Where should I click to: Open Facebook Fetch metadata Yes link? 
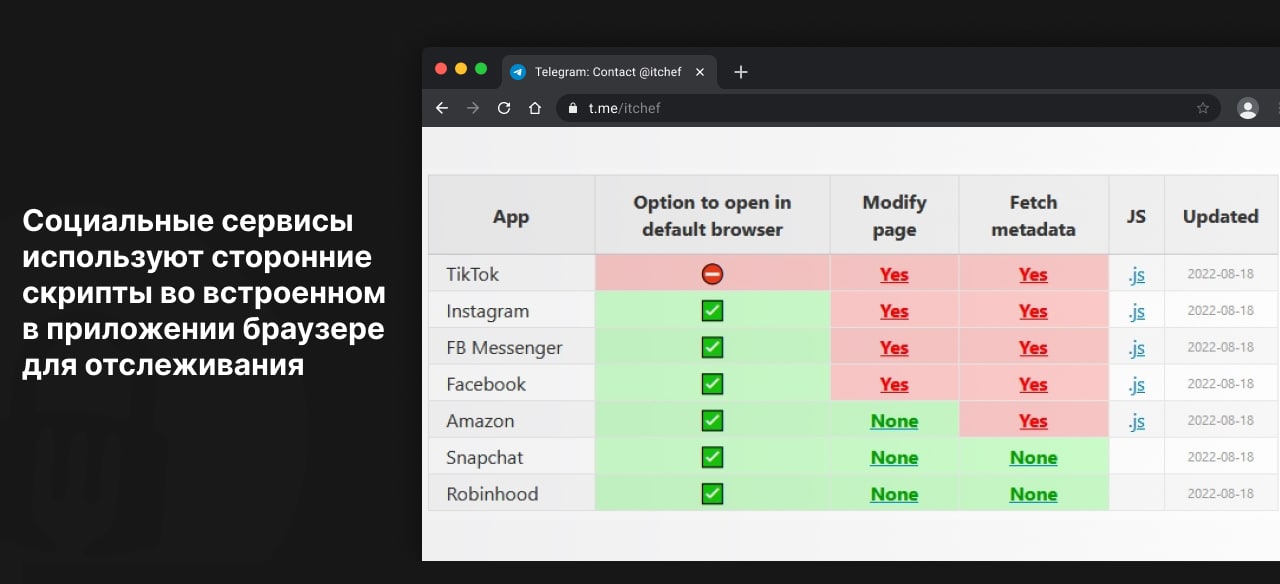pyautogui.click(x=1033, y=384)
